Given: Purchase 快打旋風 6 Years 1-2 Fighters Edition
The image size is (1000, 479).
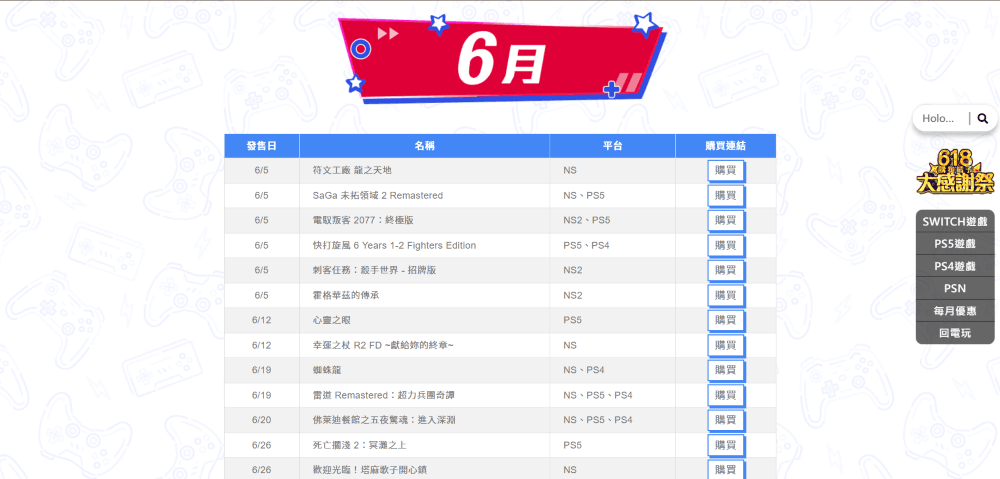Looking at the screenshot, I should [725, 245].
